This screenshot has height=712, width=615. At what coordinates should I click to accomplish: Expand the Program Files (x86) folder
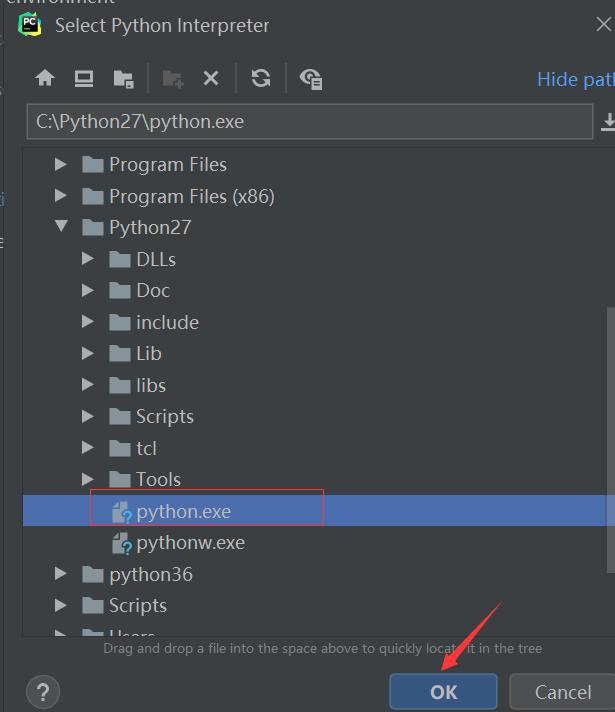[60, 196]
